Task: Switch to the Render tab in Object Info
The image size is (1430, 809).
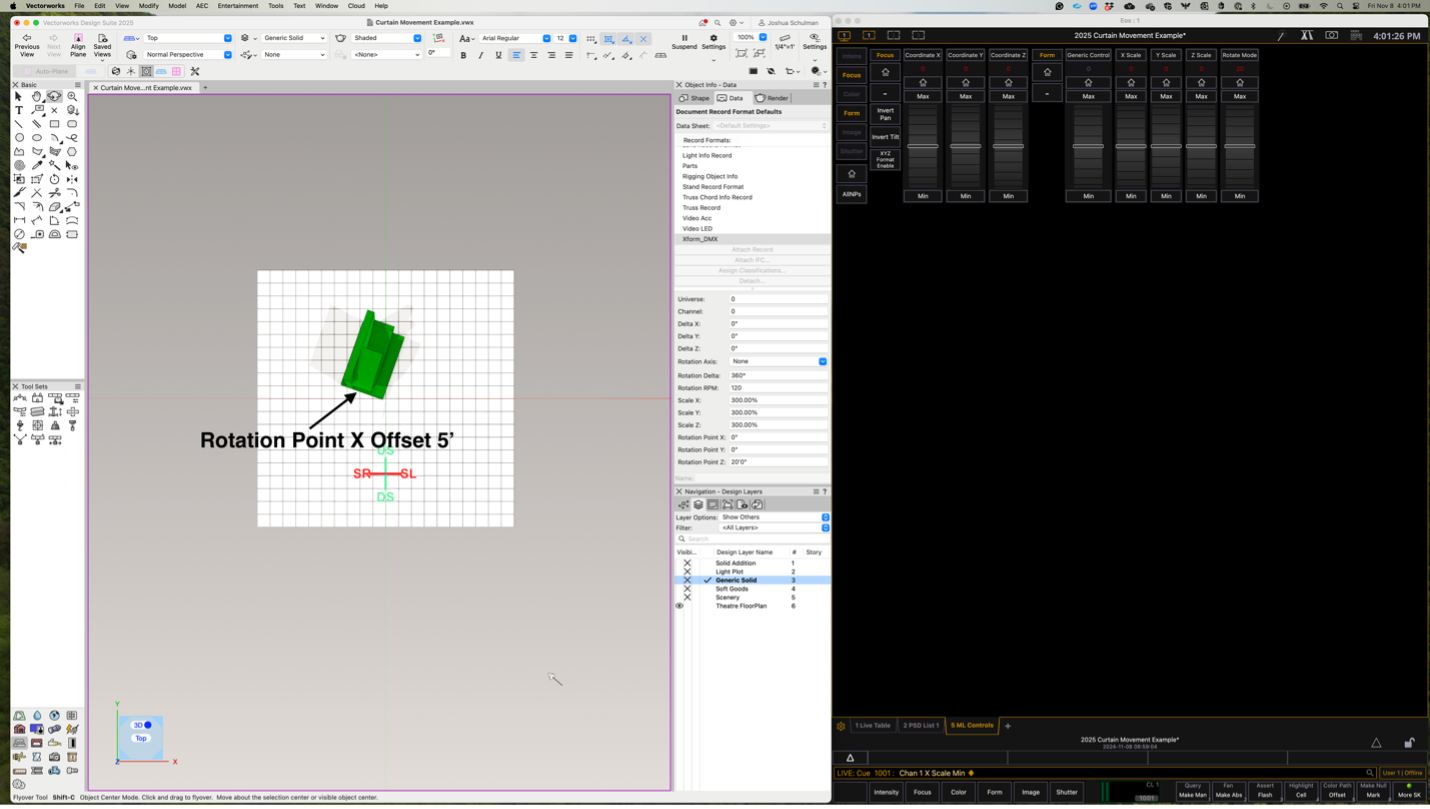Action: tap(772, 98)
